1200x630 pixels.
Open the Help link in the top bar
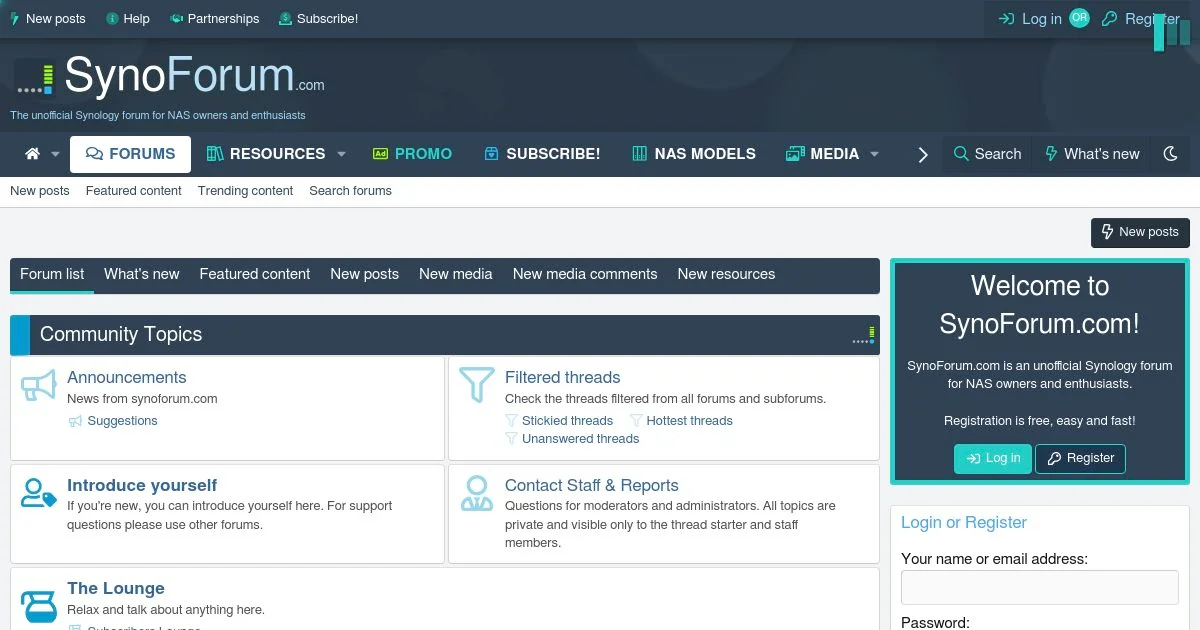[128, 18]
